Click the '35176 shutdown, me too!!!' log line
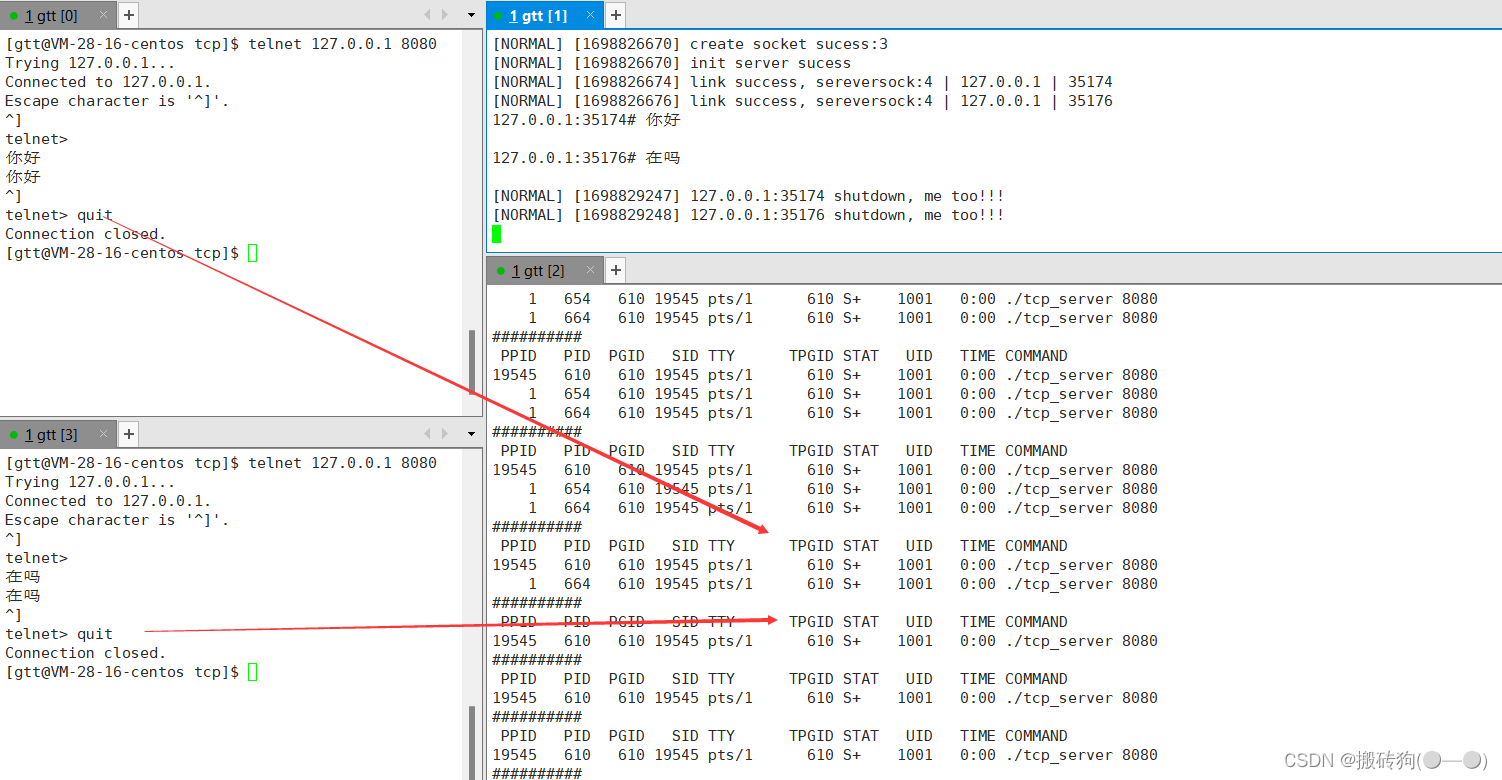 click(748, 215)
